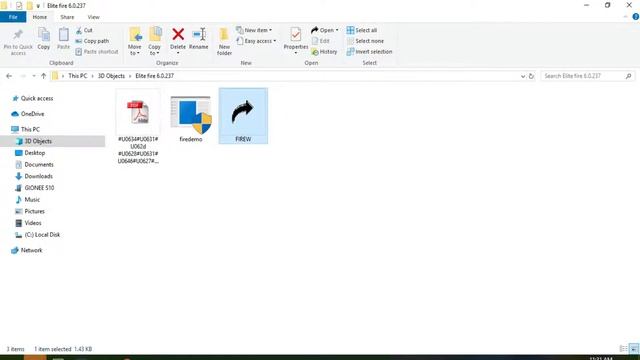640x360 pixels.
Task: Open Pictures in the navigation pane
Action: (30, 211)
